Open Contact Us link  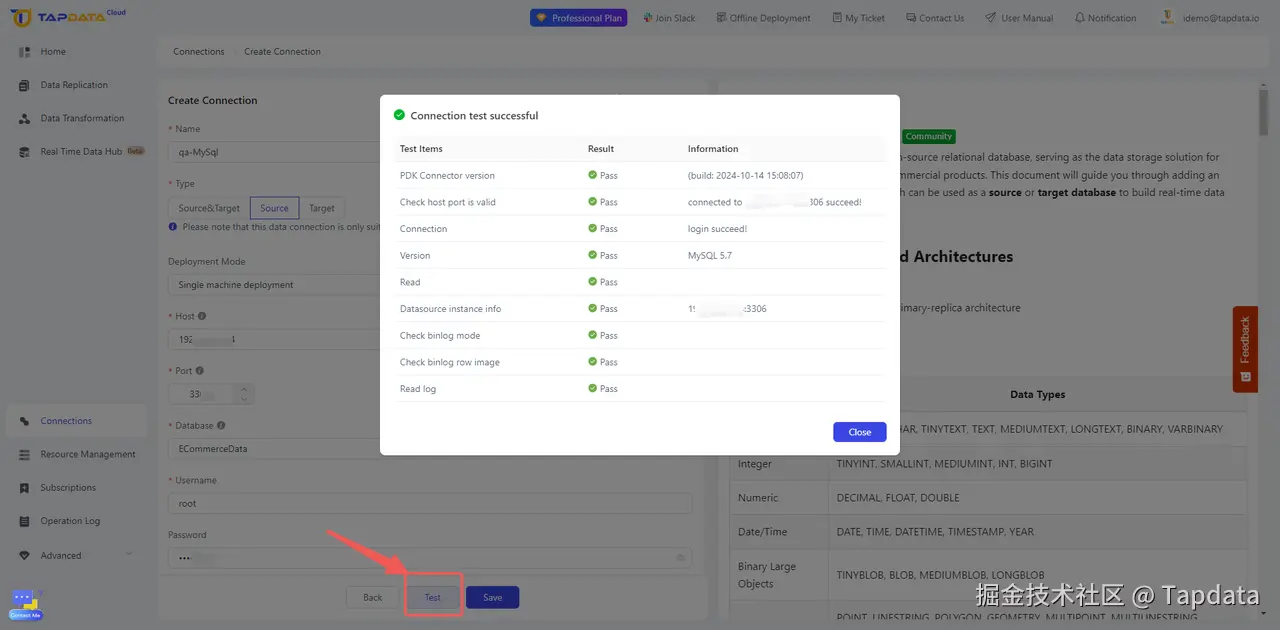pyautogui.click(x=935, y=18)
